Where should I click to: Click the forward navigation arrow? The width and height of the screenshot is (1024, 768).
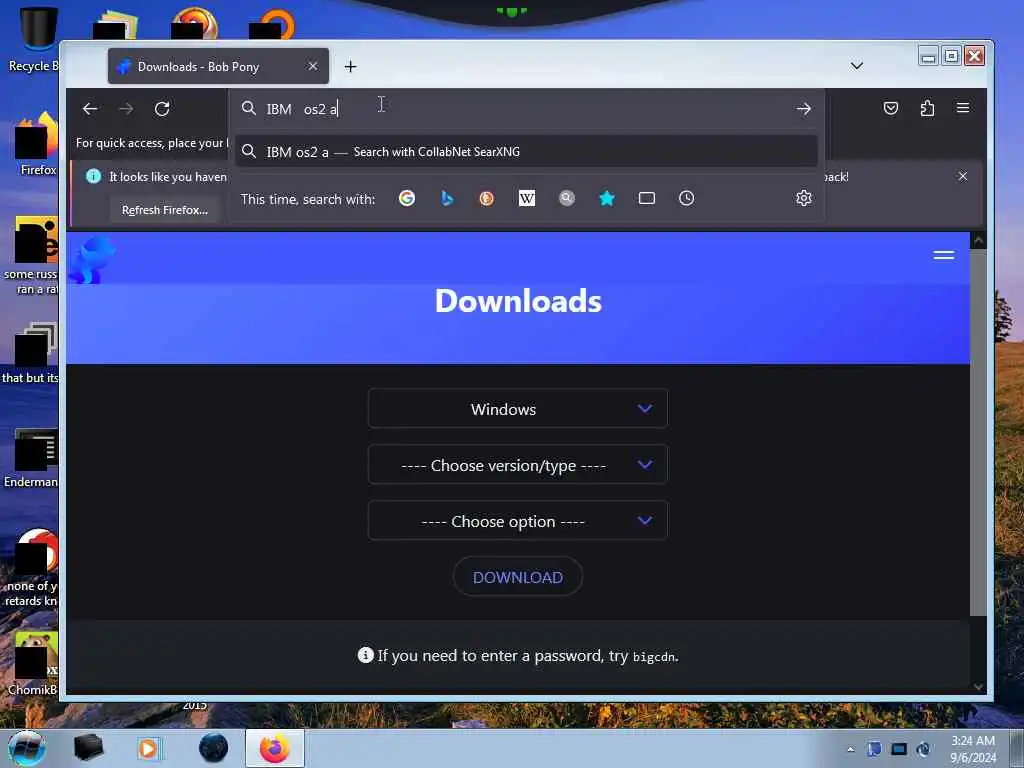pos(126,109)
